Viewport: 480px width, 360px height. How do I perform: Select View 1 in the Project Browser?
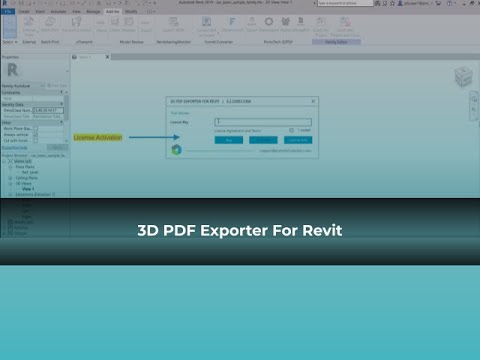[28, 189]
